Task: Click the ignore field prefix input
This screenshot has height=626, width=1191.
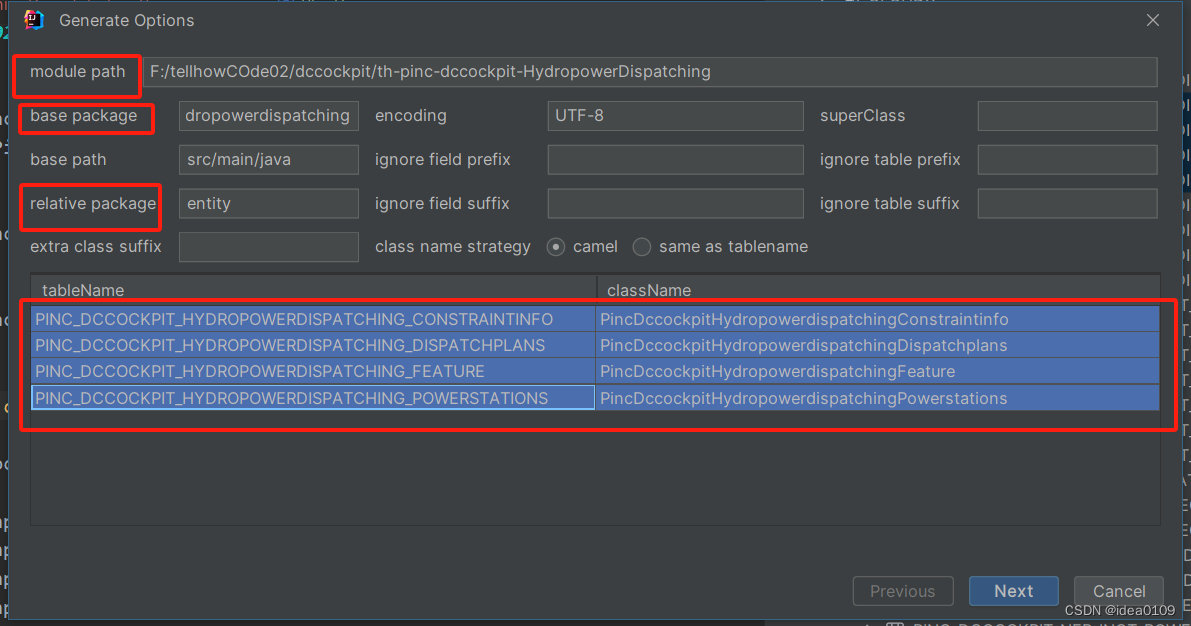Action: tap(675, 159)
